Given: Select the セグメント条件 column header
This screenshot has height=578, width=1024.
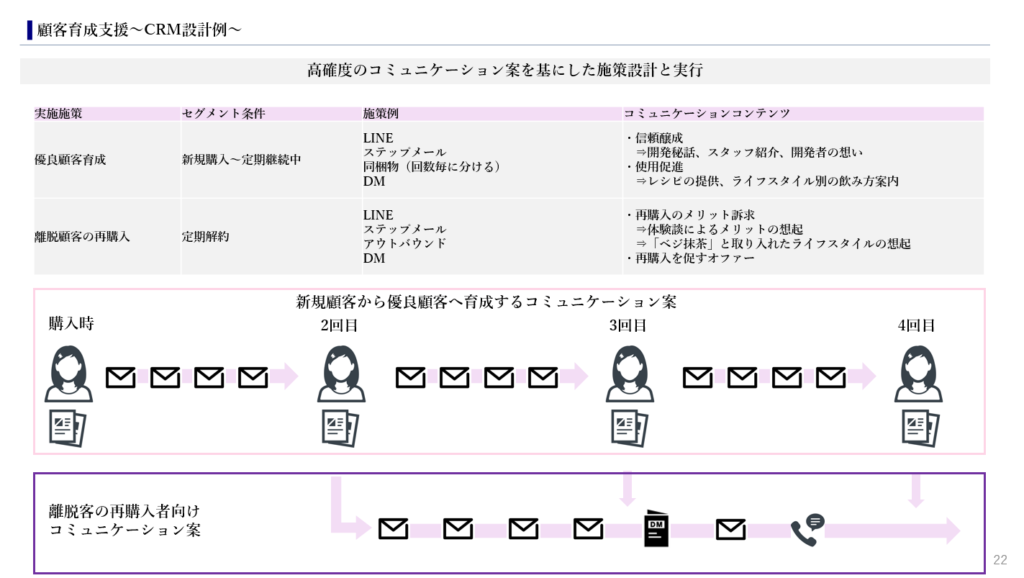Looking at the screenshot, I should coord(223,114).
